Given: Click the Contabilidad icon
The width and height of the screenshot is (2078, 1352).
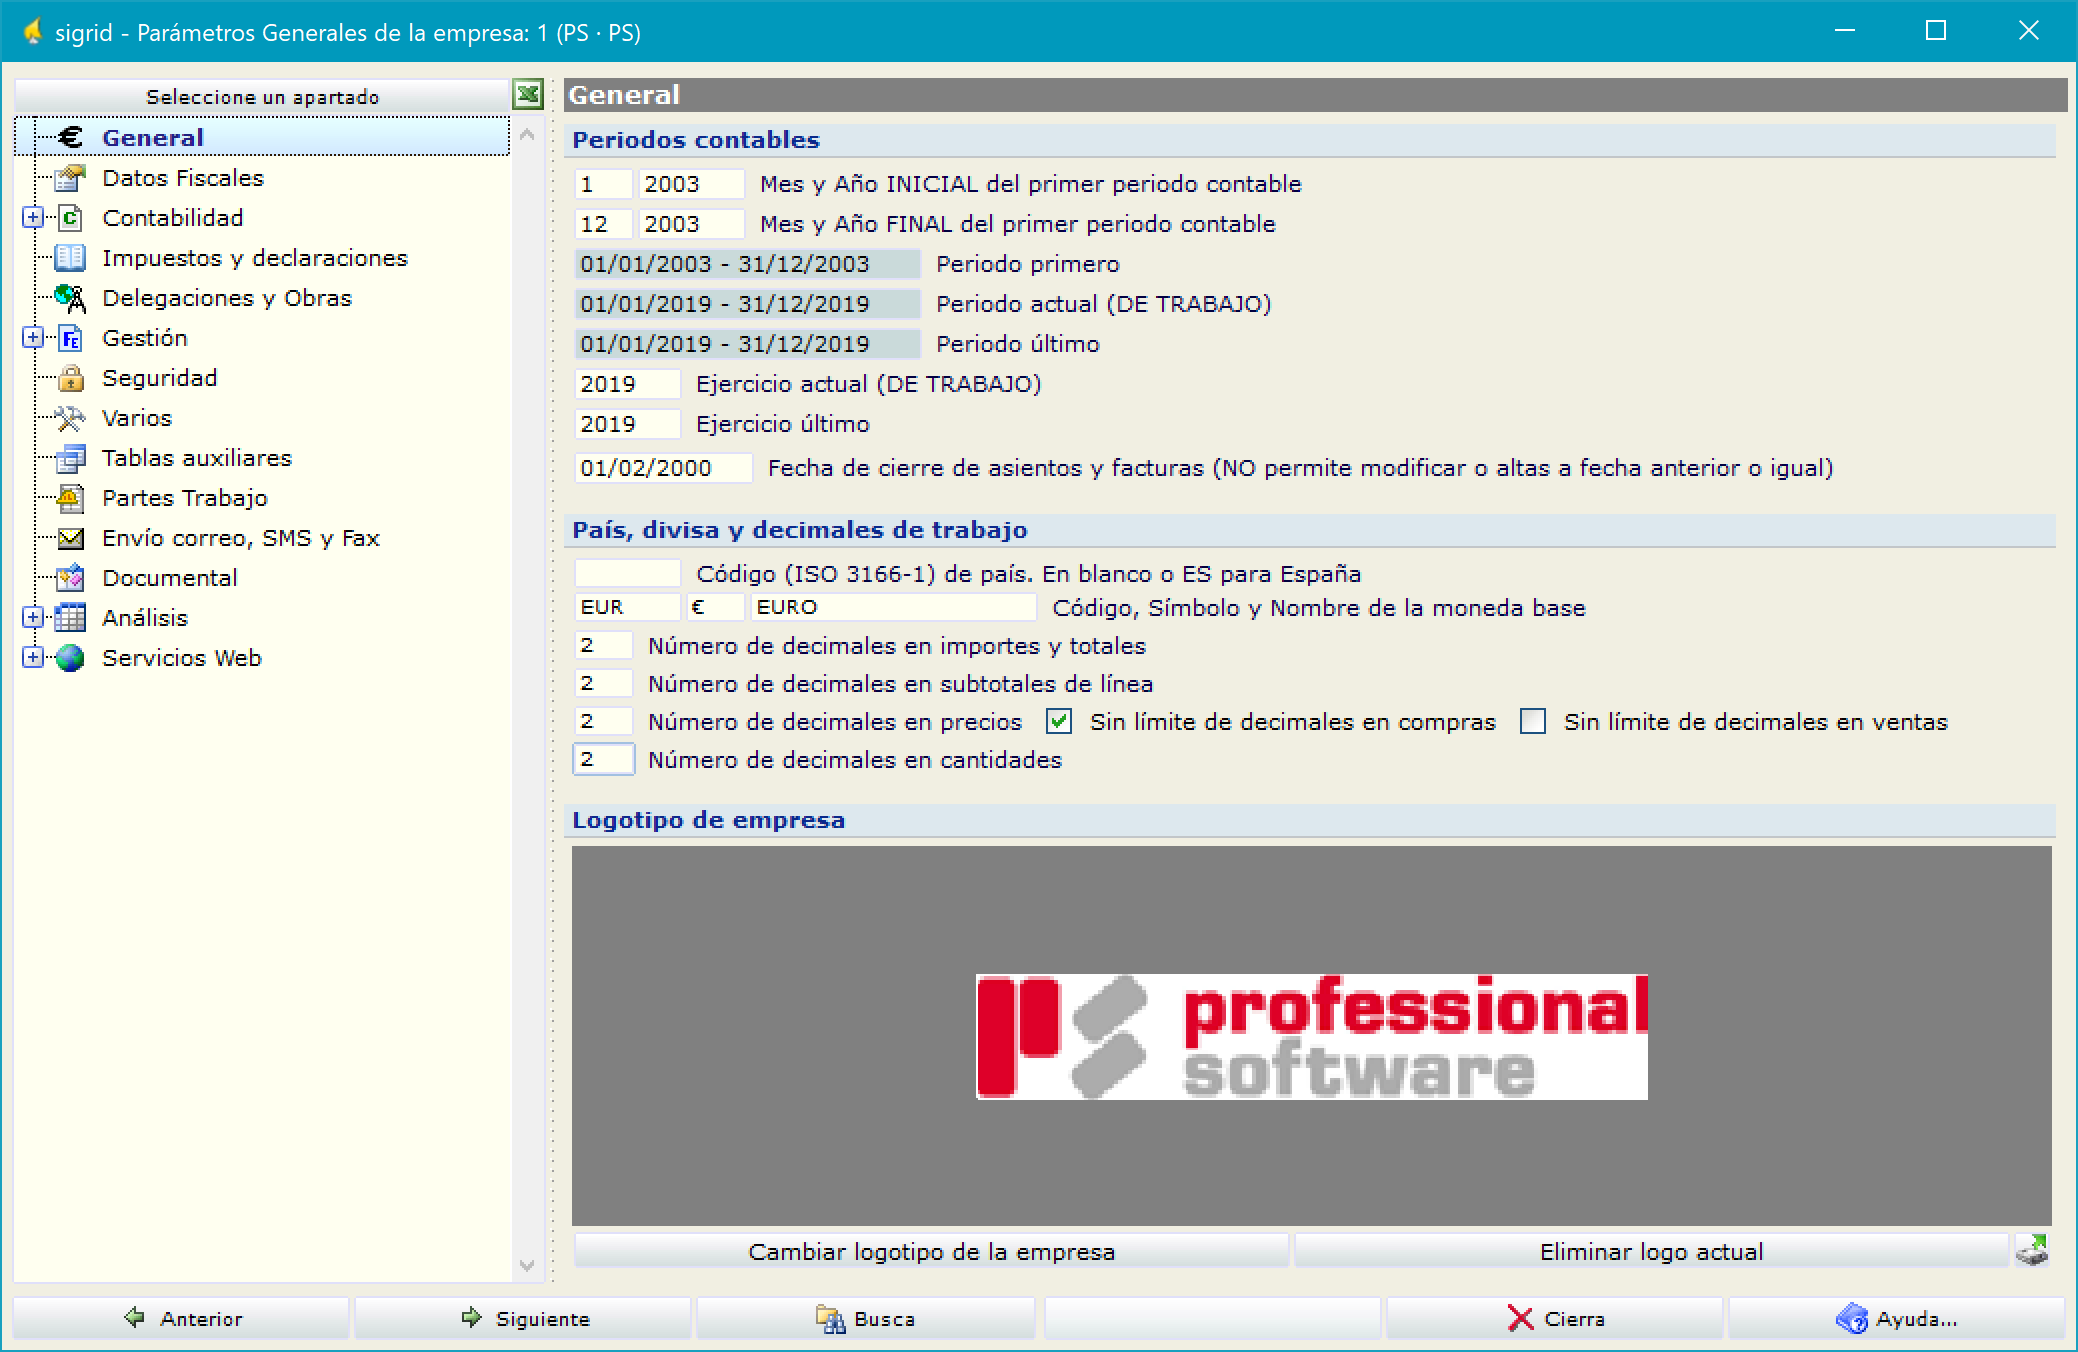Looking at the screenshot, I should click(70, 217).
